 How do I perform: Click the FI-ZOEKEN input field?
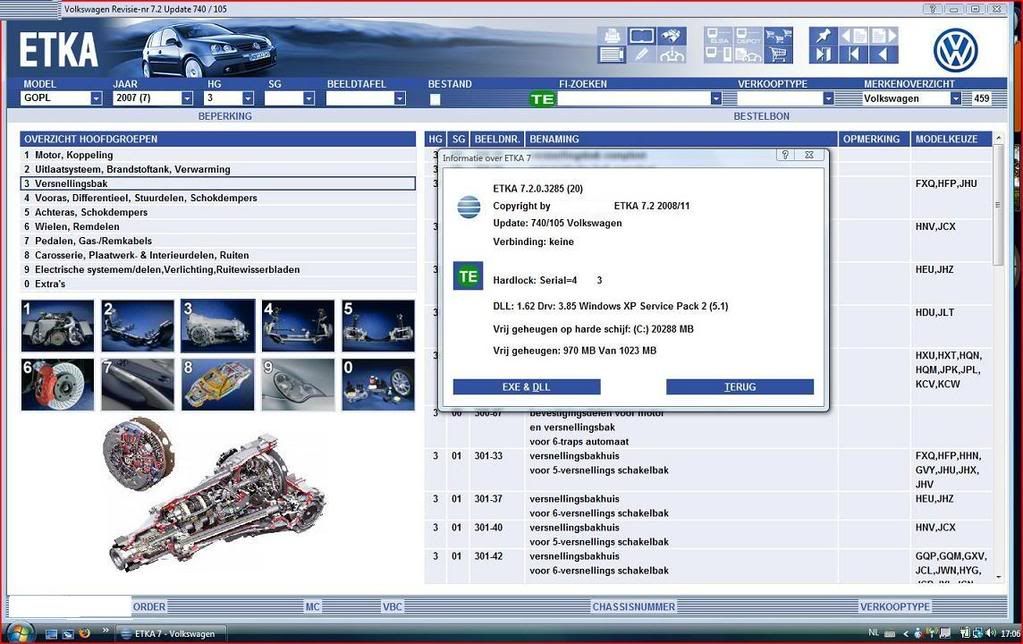(634, 99)
